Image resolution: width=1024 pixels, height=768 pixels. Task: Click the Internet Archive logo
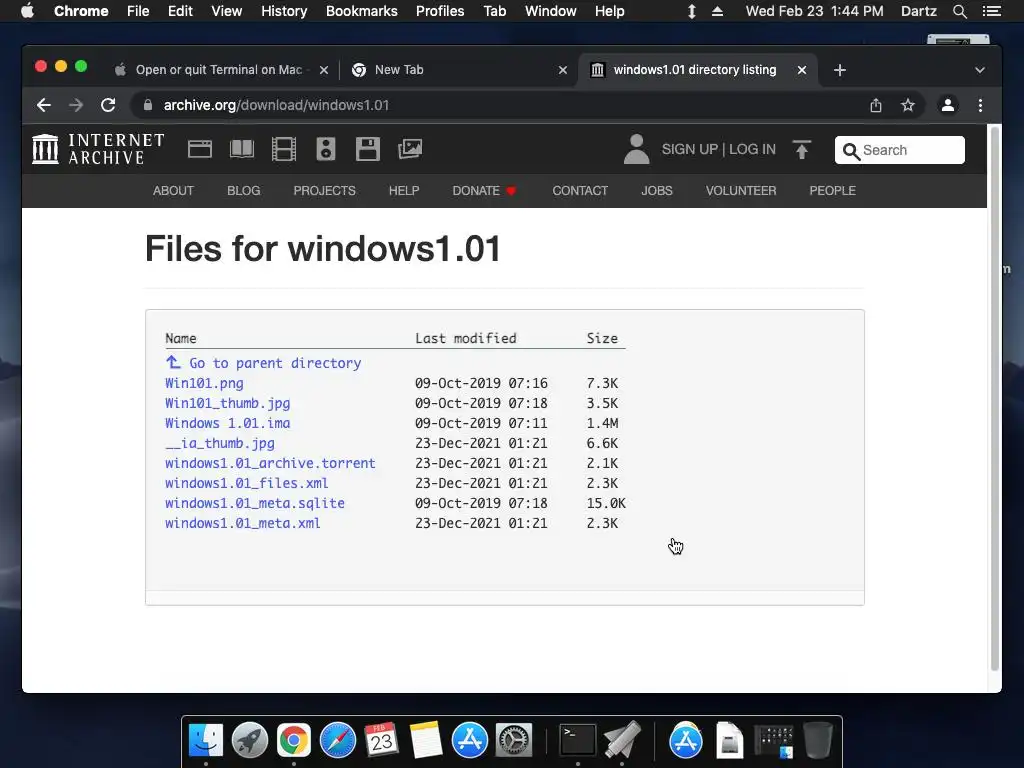98,149
